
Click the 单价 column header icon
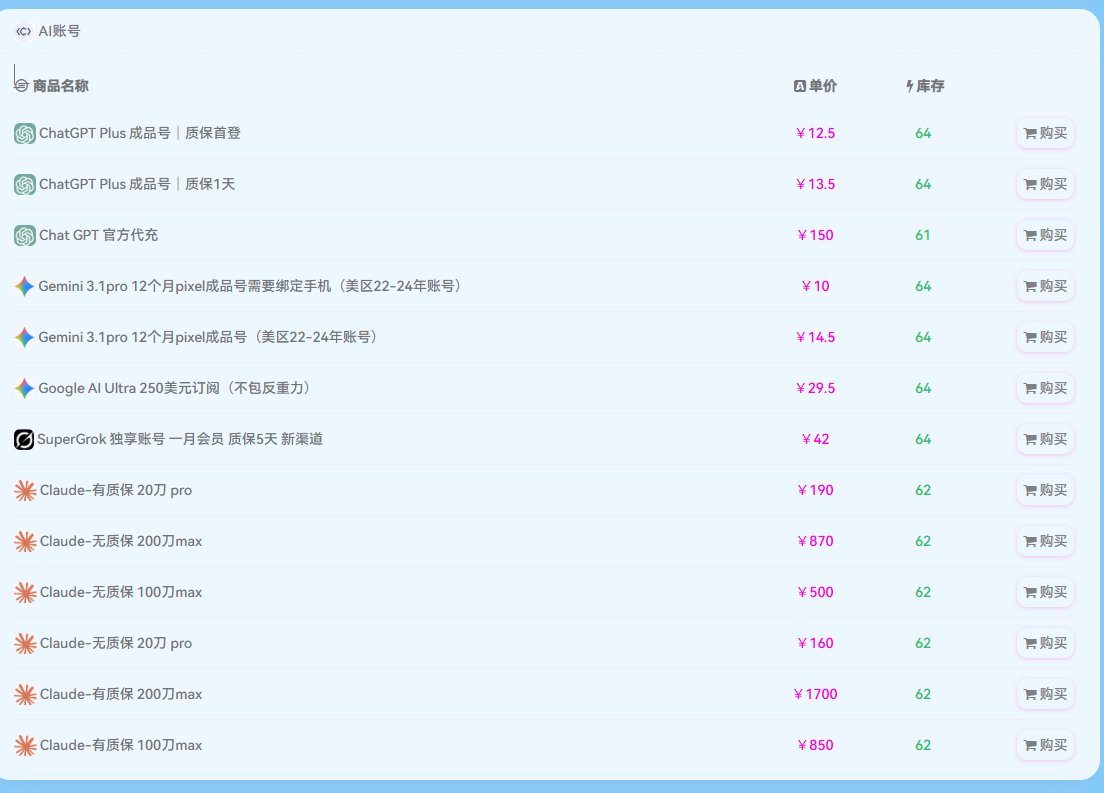[x=799, y=86]
